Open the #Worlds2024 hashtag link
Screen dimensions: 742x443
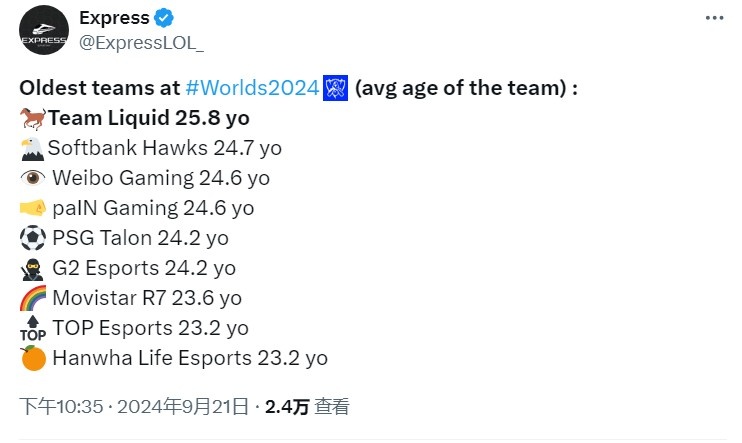click(x=252, y=88)
